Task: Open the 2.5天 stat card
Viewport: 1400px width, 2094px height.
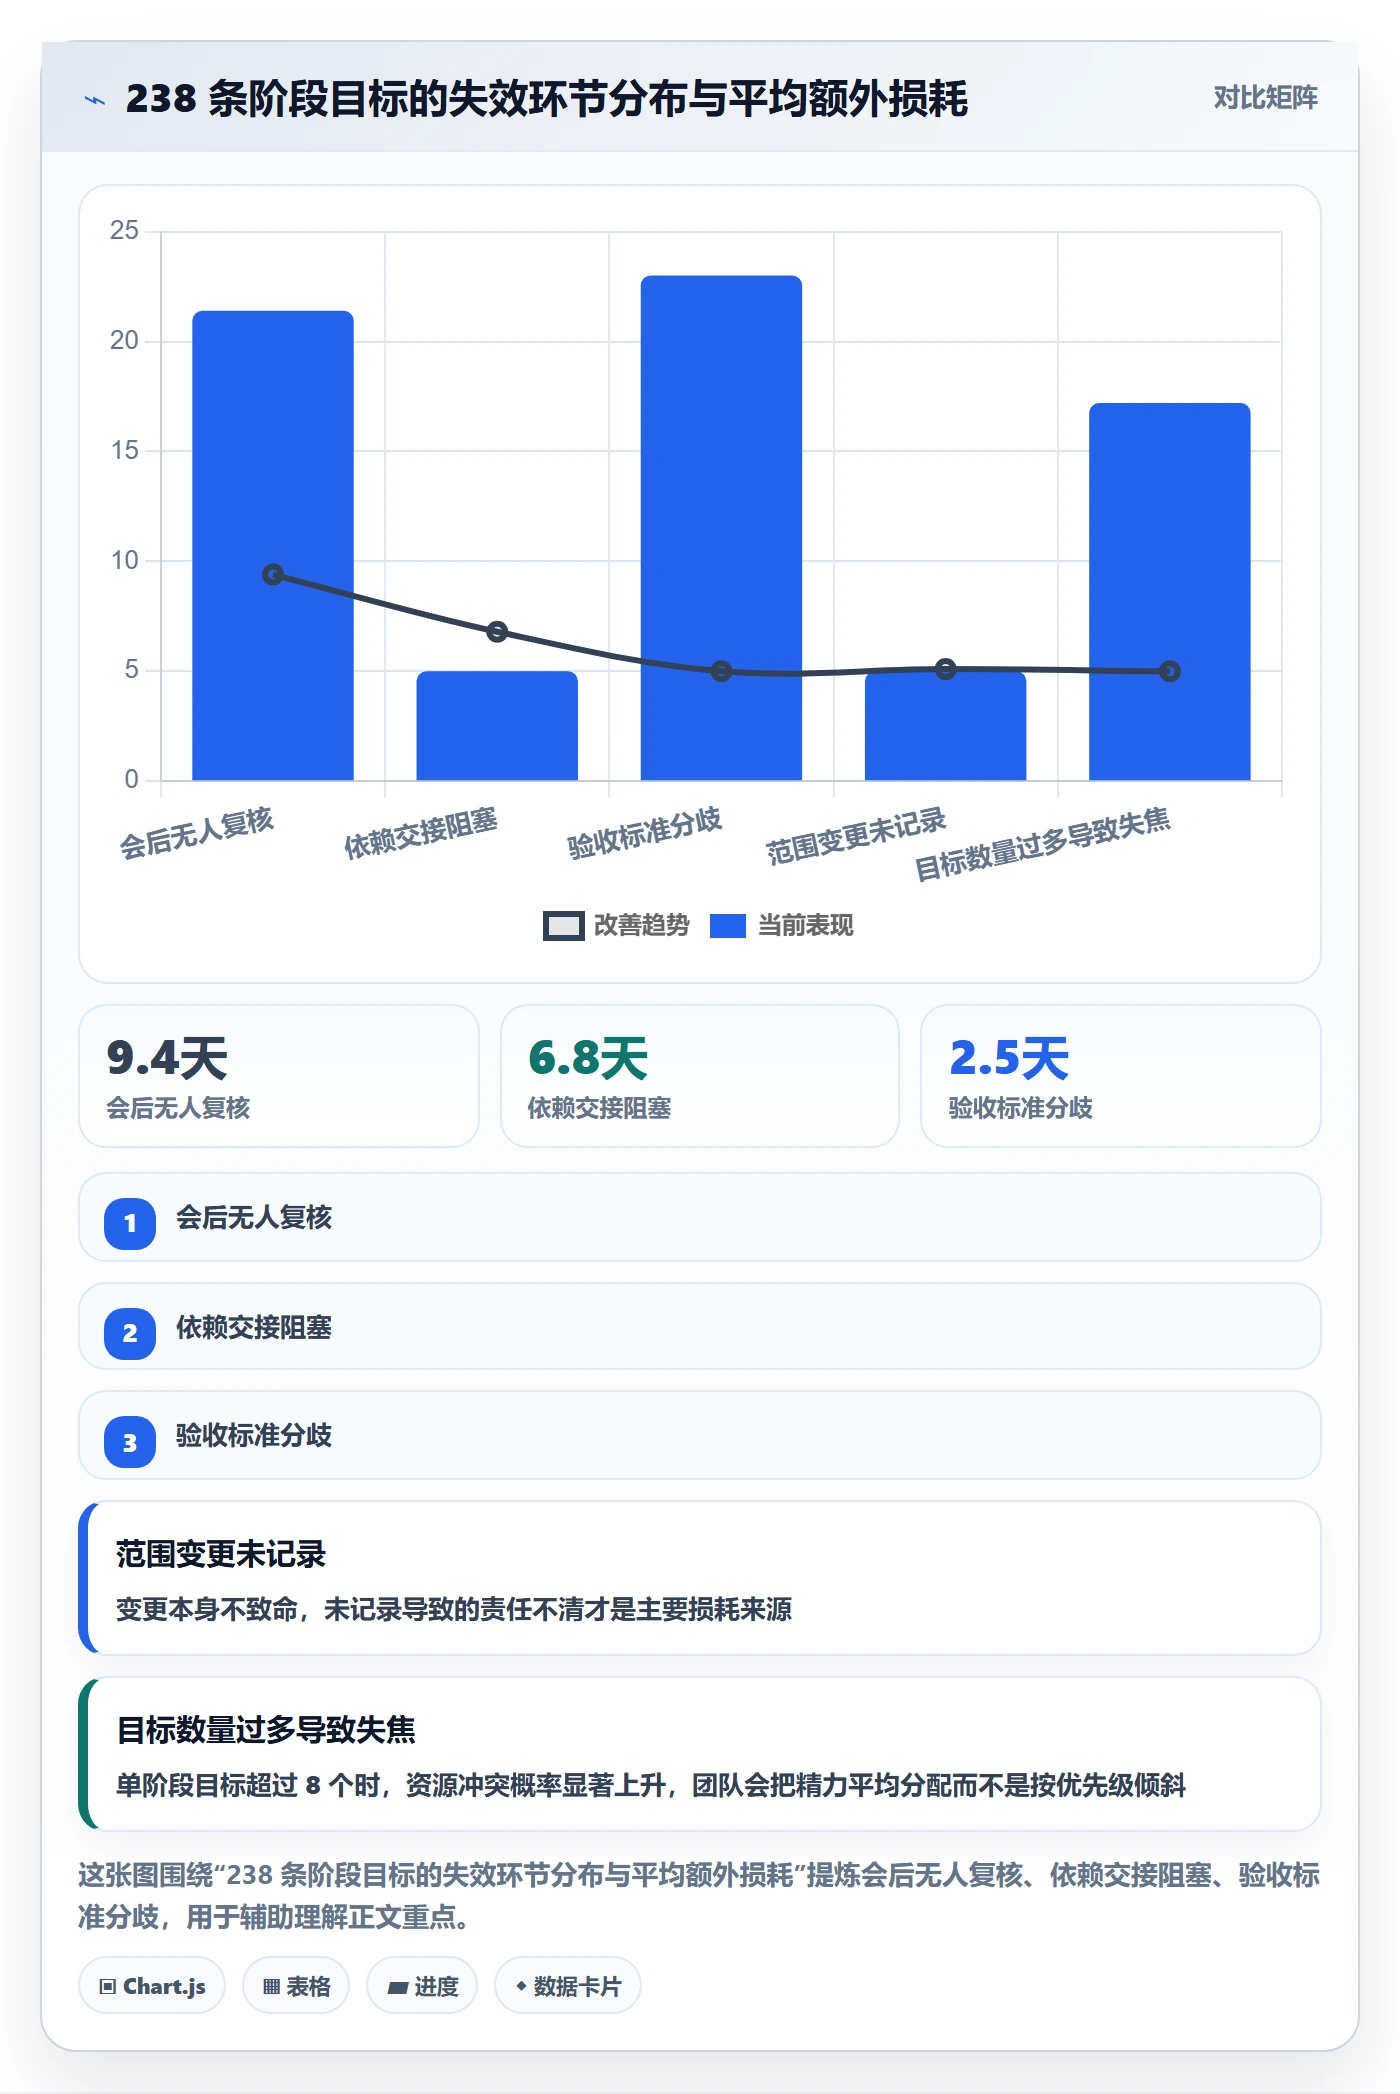Action: point(1121,1076)
